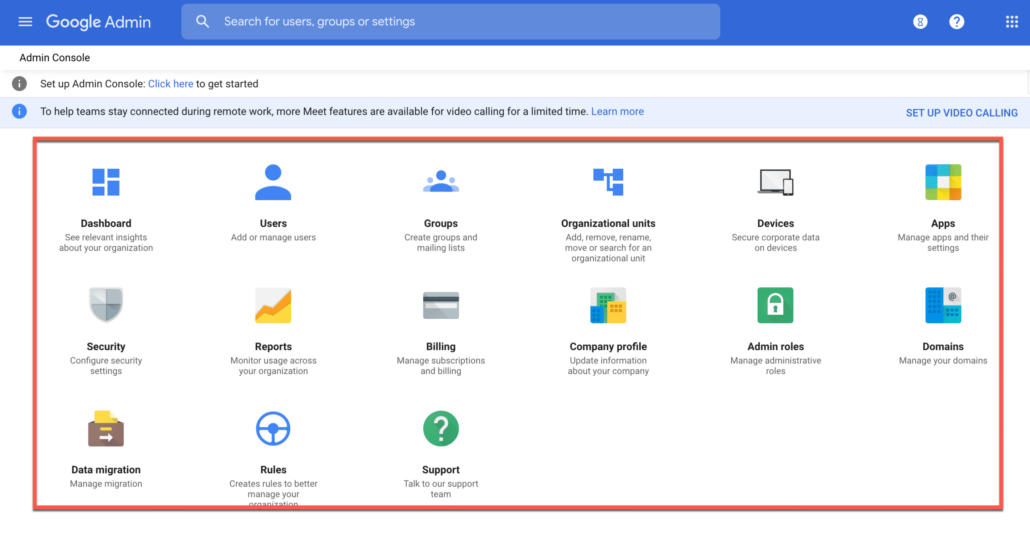
Task: Open the Groups people icon
Action: 441,181
